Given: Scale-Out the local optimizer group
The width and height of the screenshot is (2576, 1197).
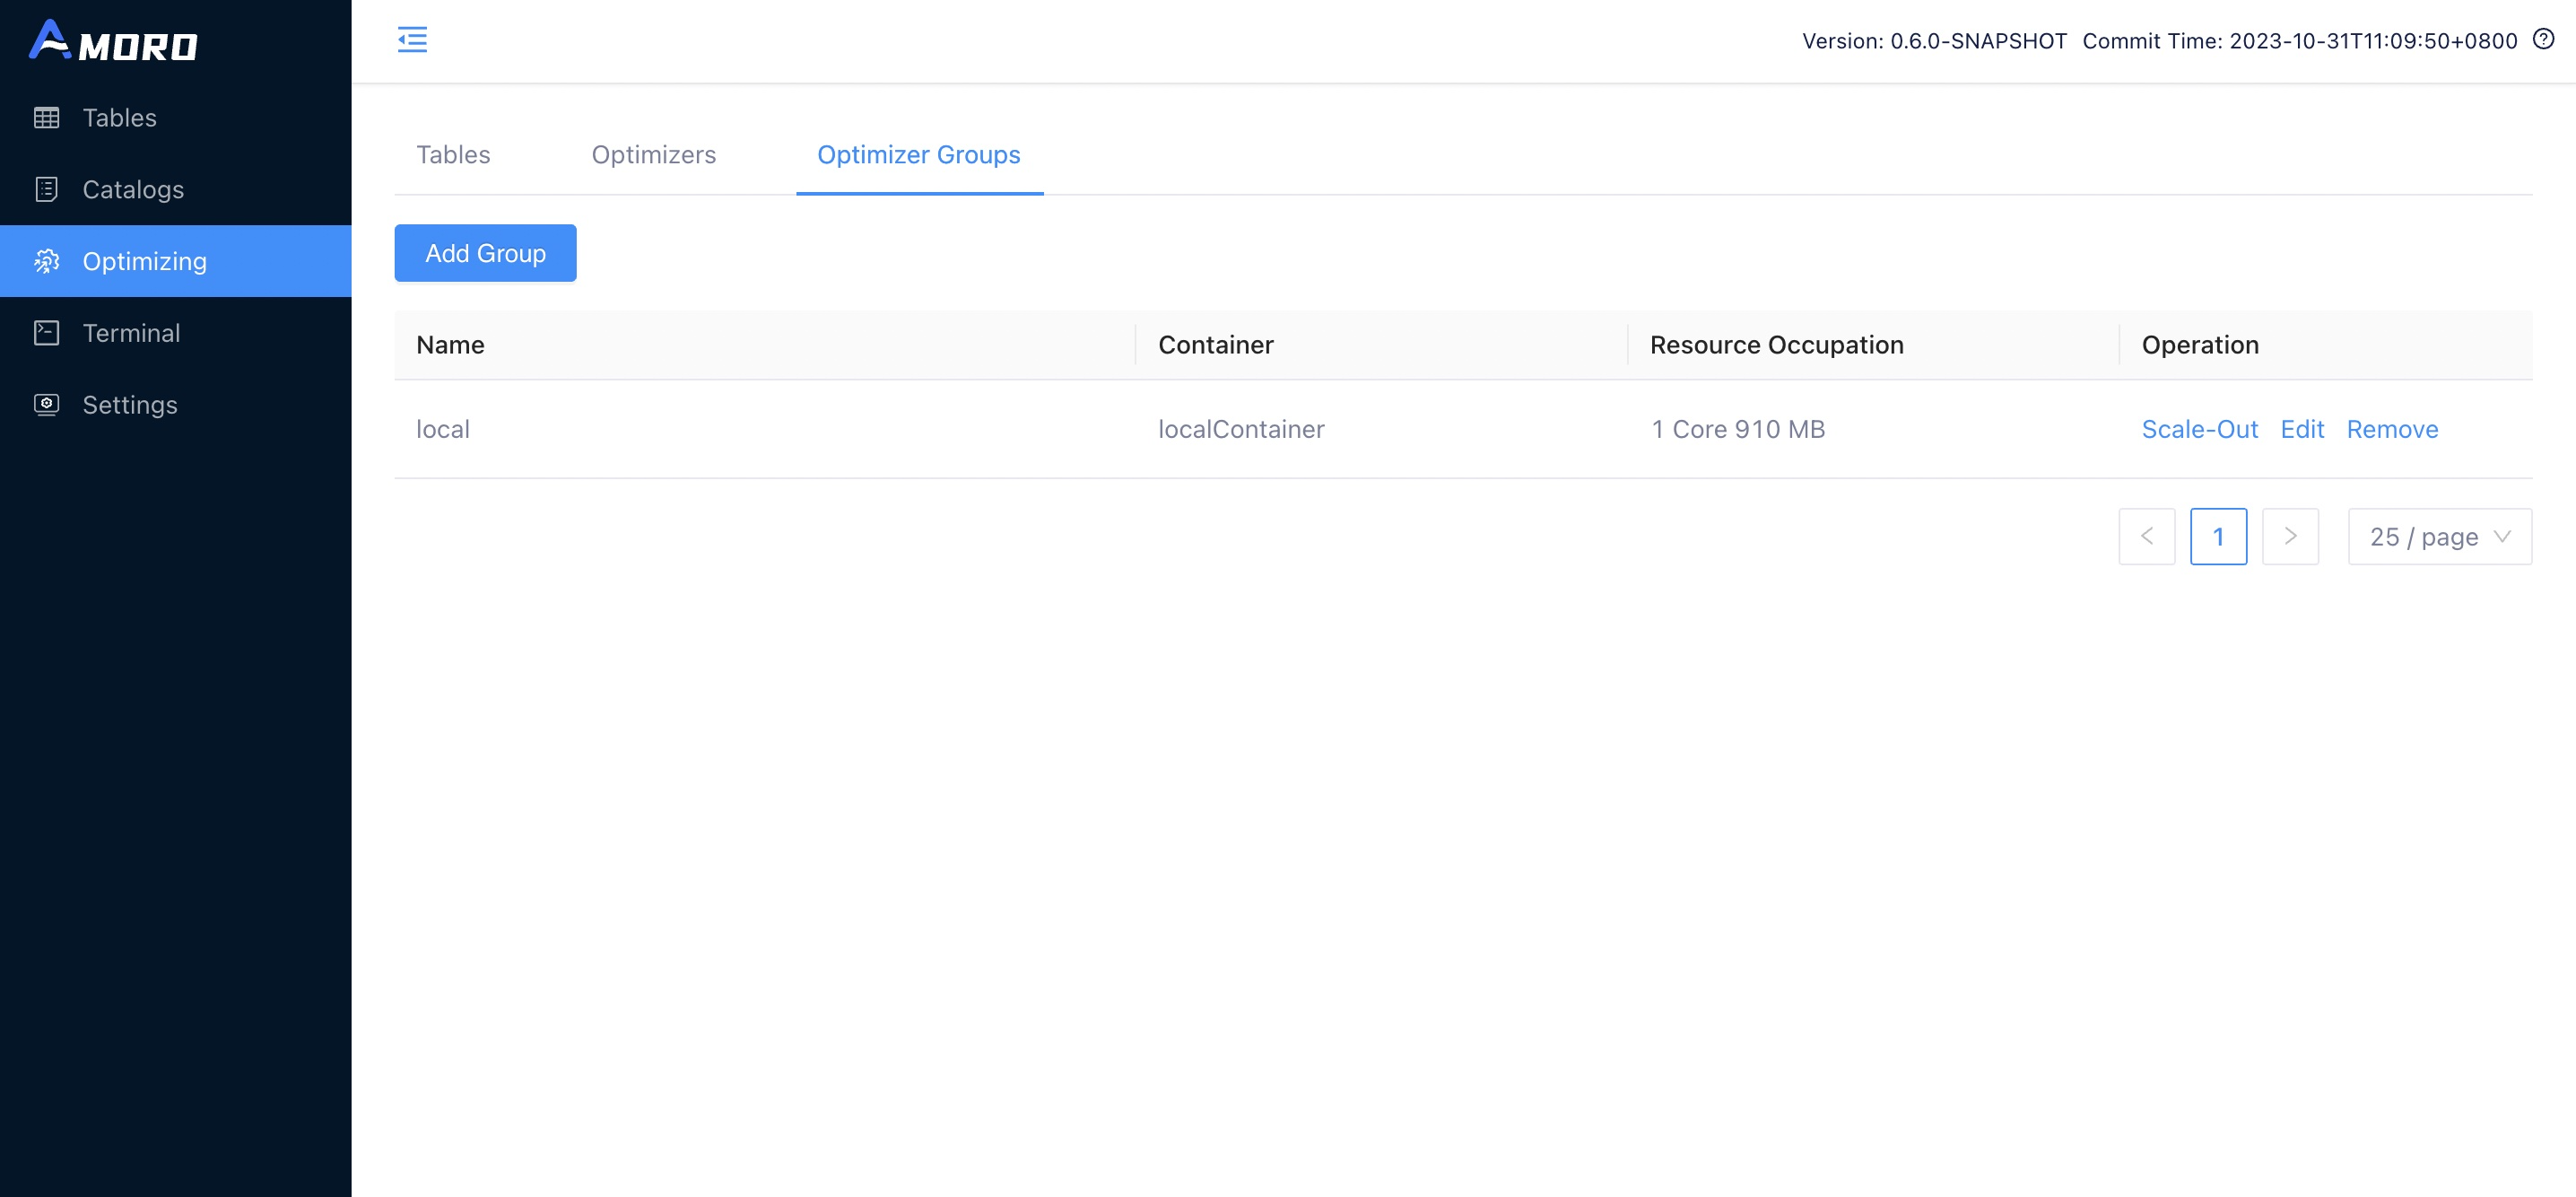Looking at the screenshot, I should pyautogui.click(x=2200, y=429).
